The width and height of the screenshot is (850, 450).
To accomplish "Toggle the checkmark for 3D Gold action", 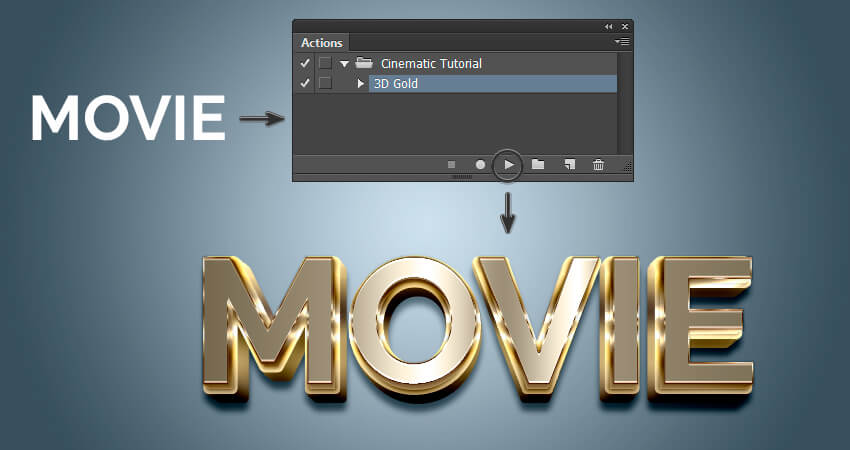I will [305, 83].
